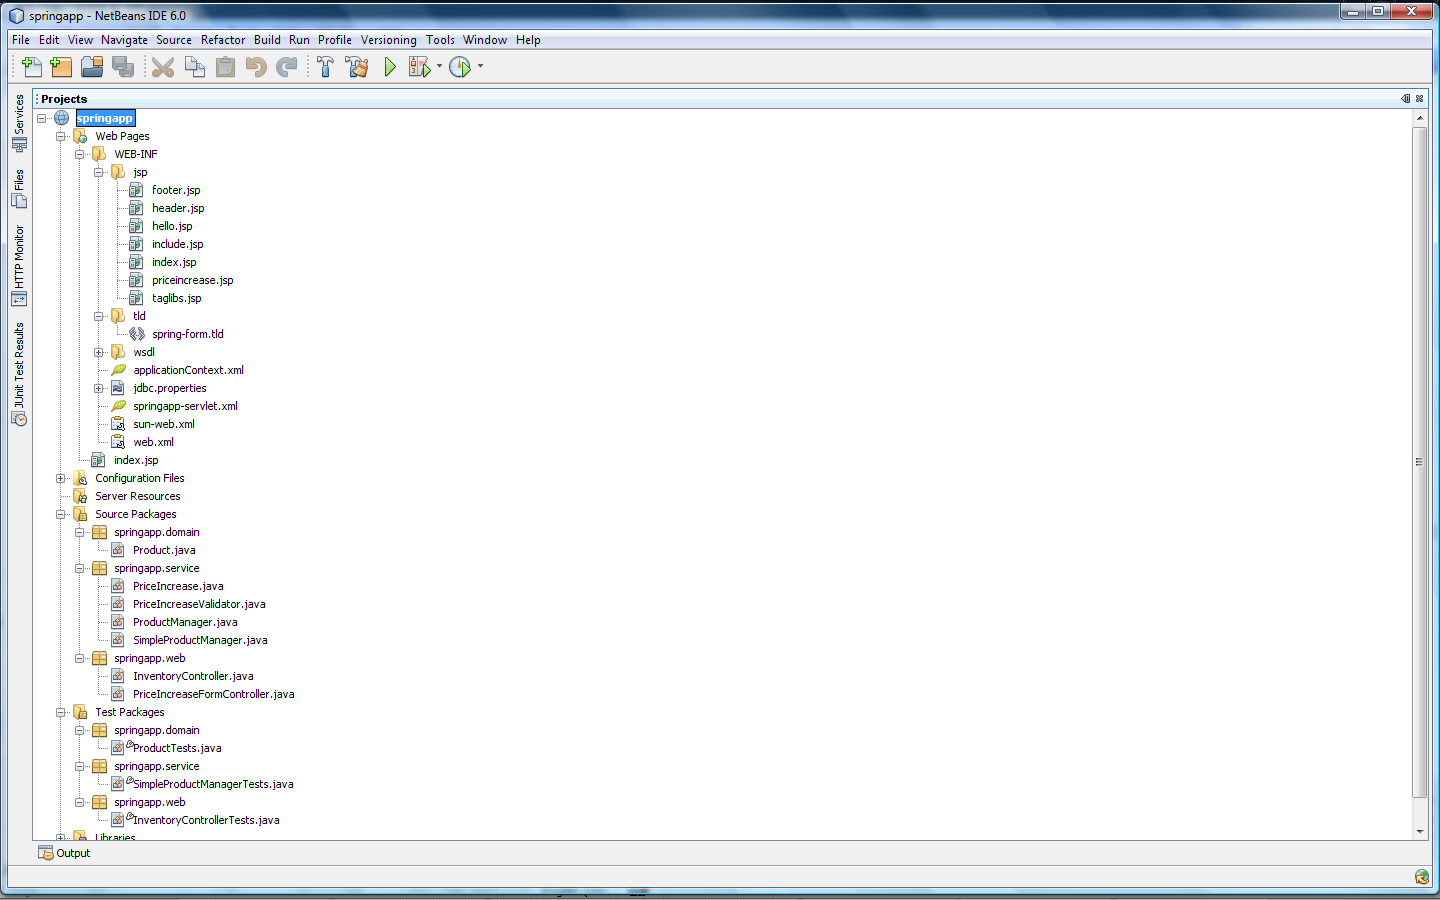Viewport: 1440px width, 900px height.
Task: Open the Refactor menu
Action: coord(222,40)
